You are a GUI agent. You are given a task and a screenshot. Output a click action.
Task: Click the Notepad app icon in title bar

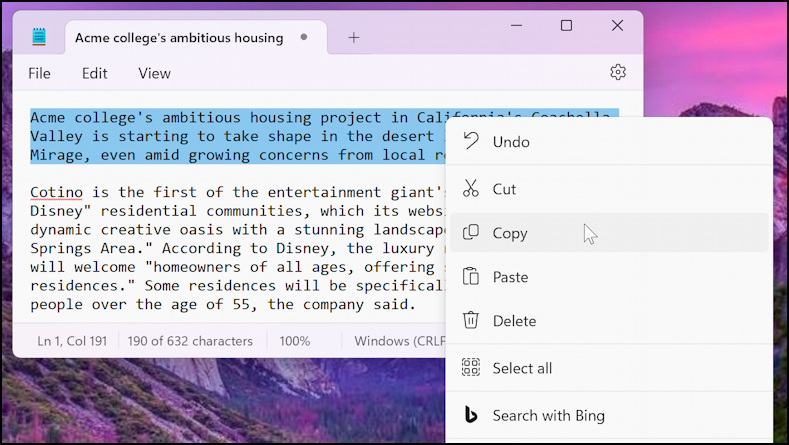(39, 37)
